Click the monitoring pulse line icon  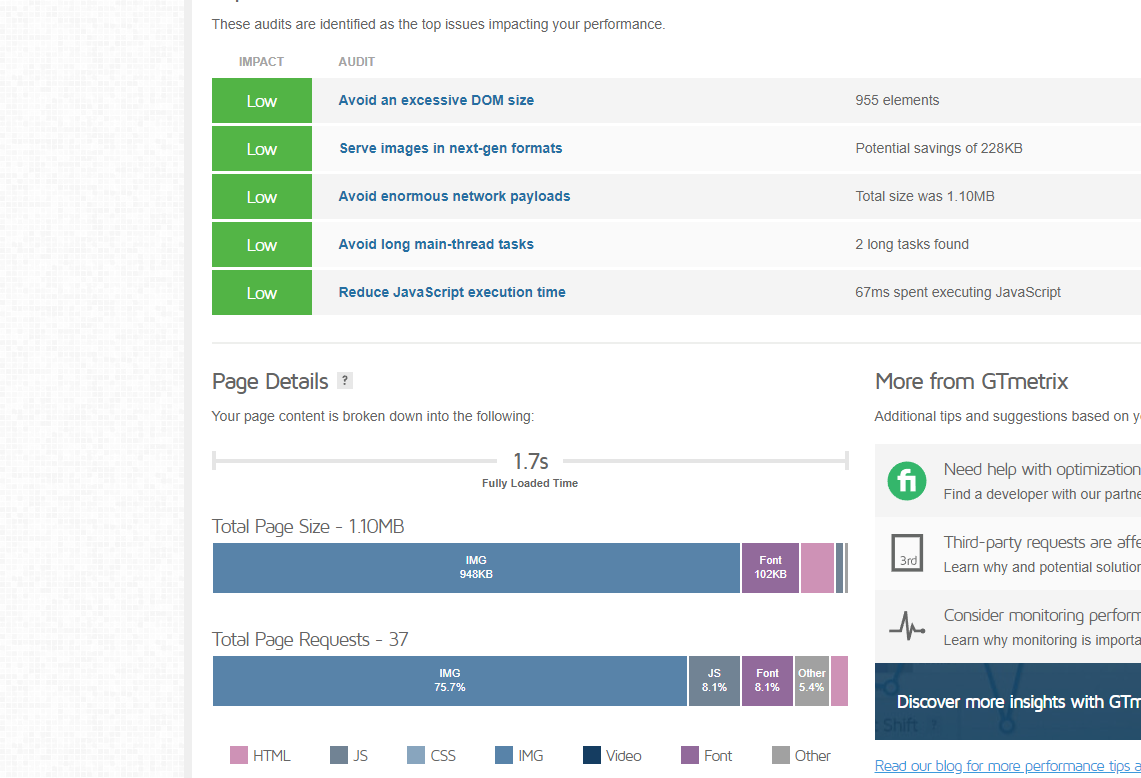907,626
